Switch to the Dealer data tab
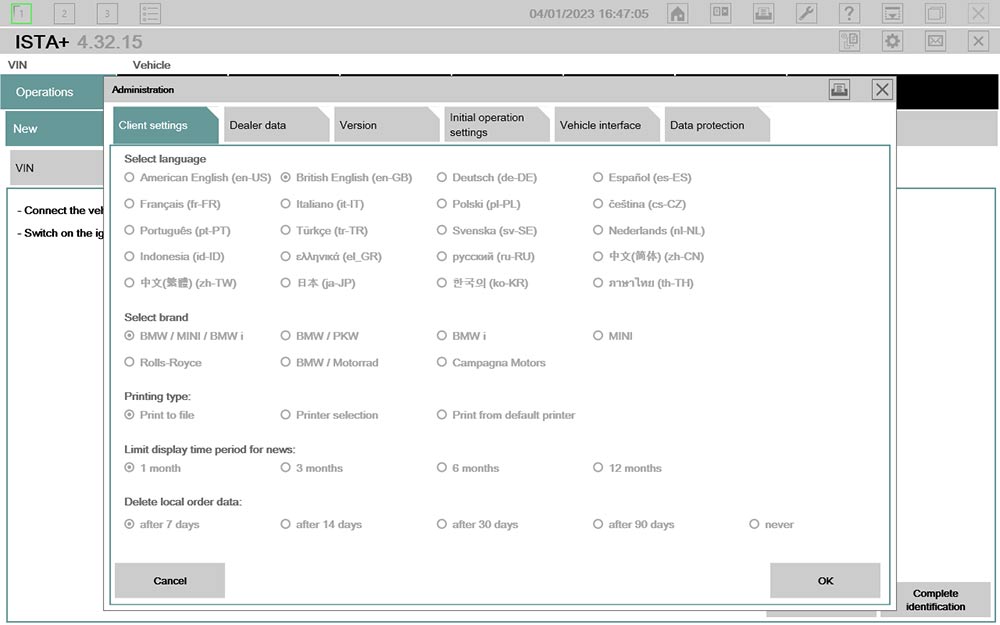The image size is (1000, 625). tap(276, 125)
